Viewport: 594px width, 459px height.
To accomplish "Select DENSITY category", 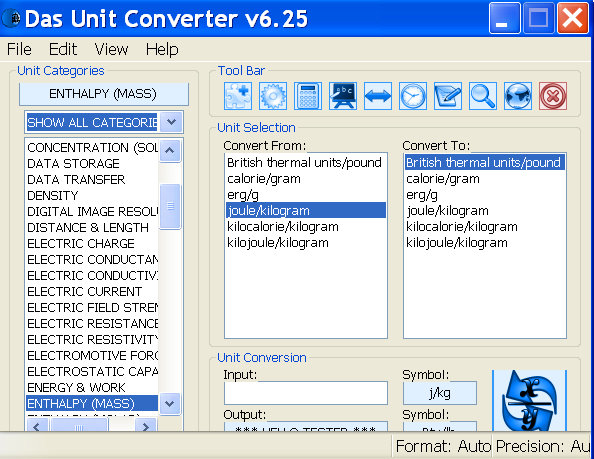I will tap(92, 195).
